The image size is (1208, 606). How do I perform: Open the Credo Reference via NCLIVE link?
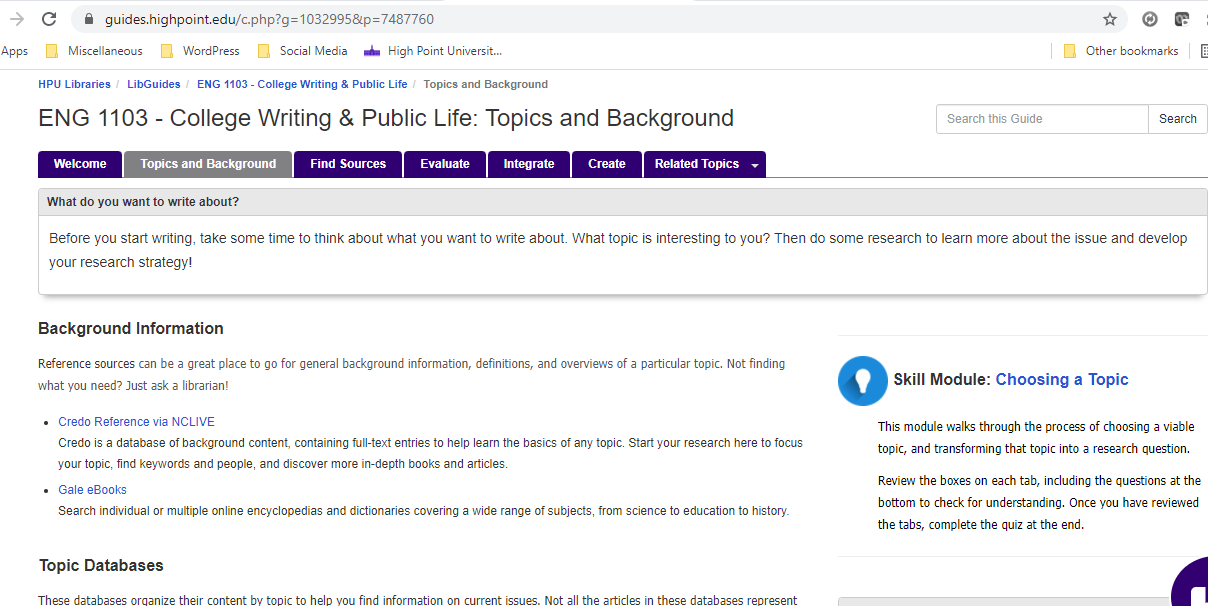[136, 422]
